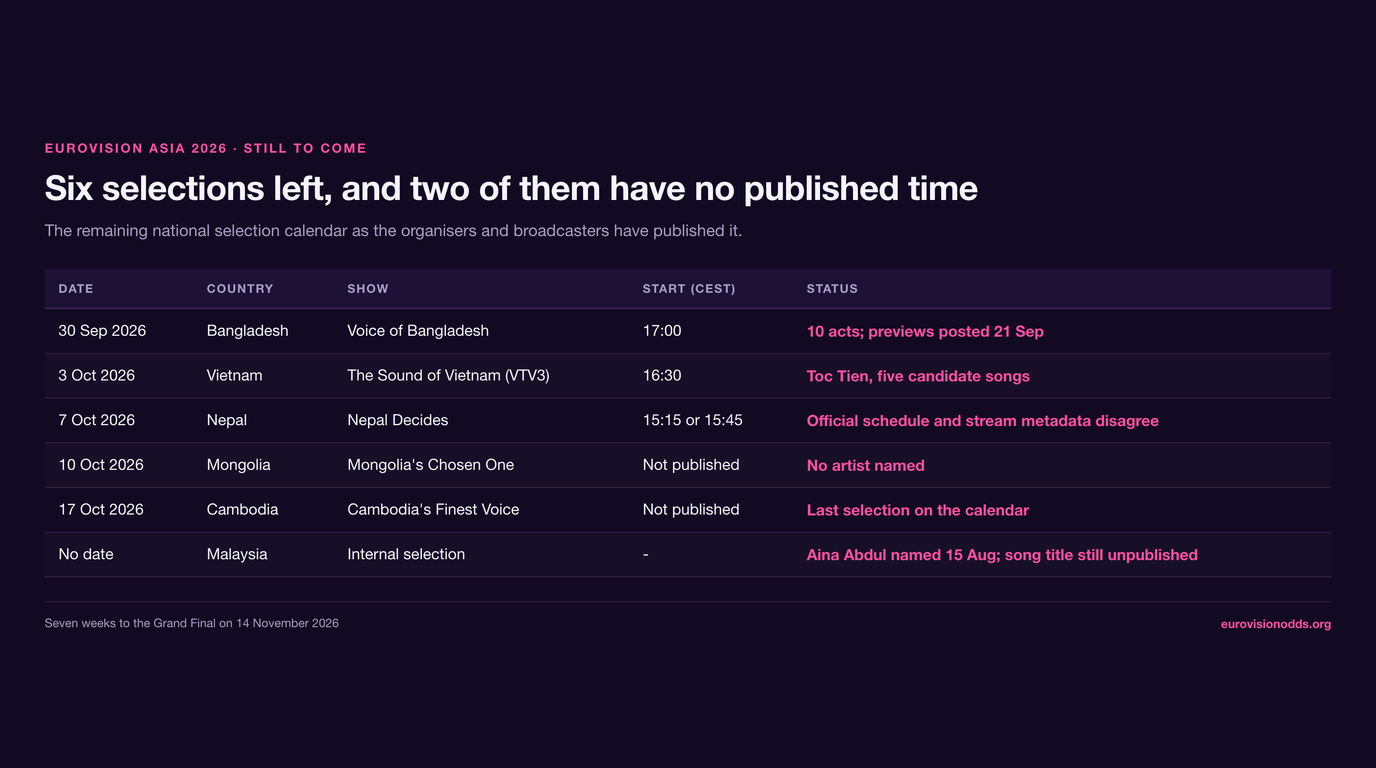Image resolution: width=1376 pixels, height=768 pixels.
Task: Click the 'remaining national selection calendar' subtitle
Action: (393, 231)
